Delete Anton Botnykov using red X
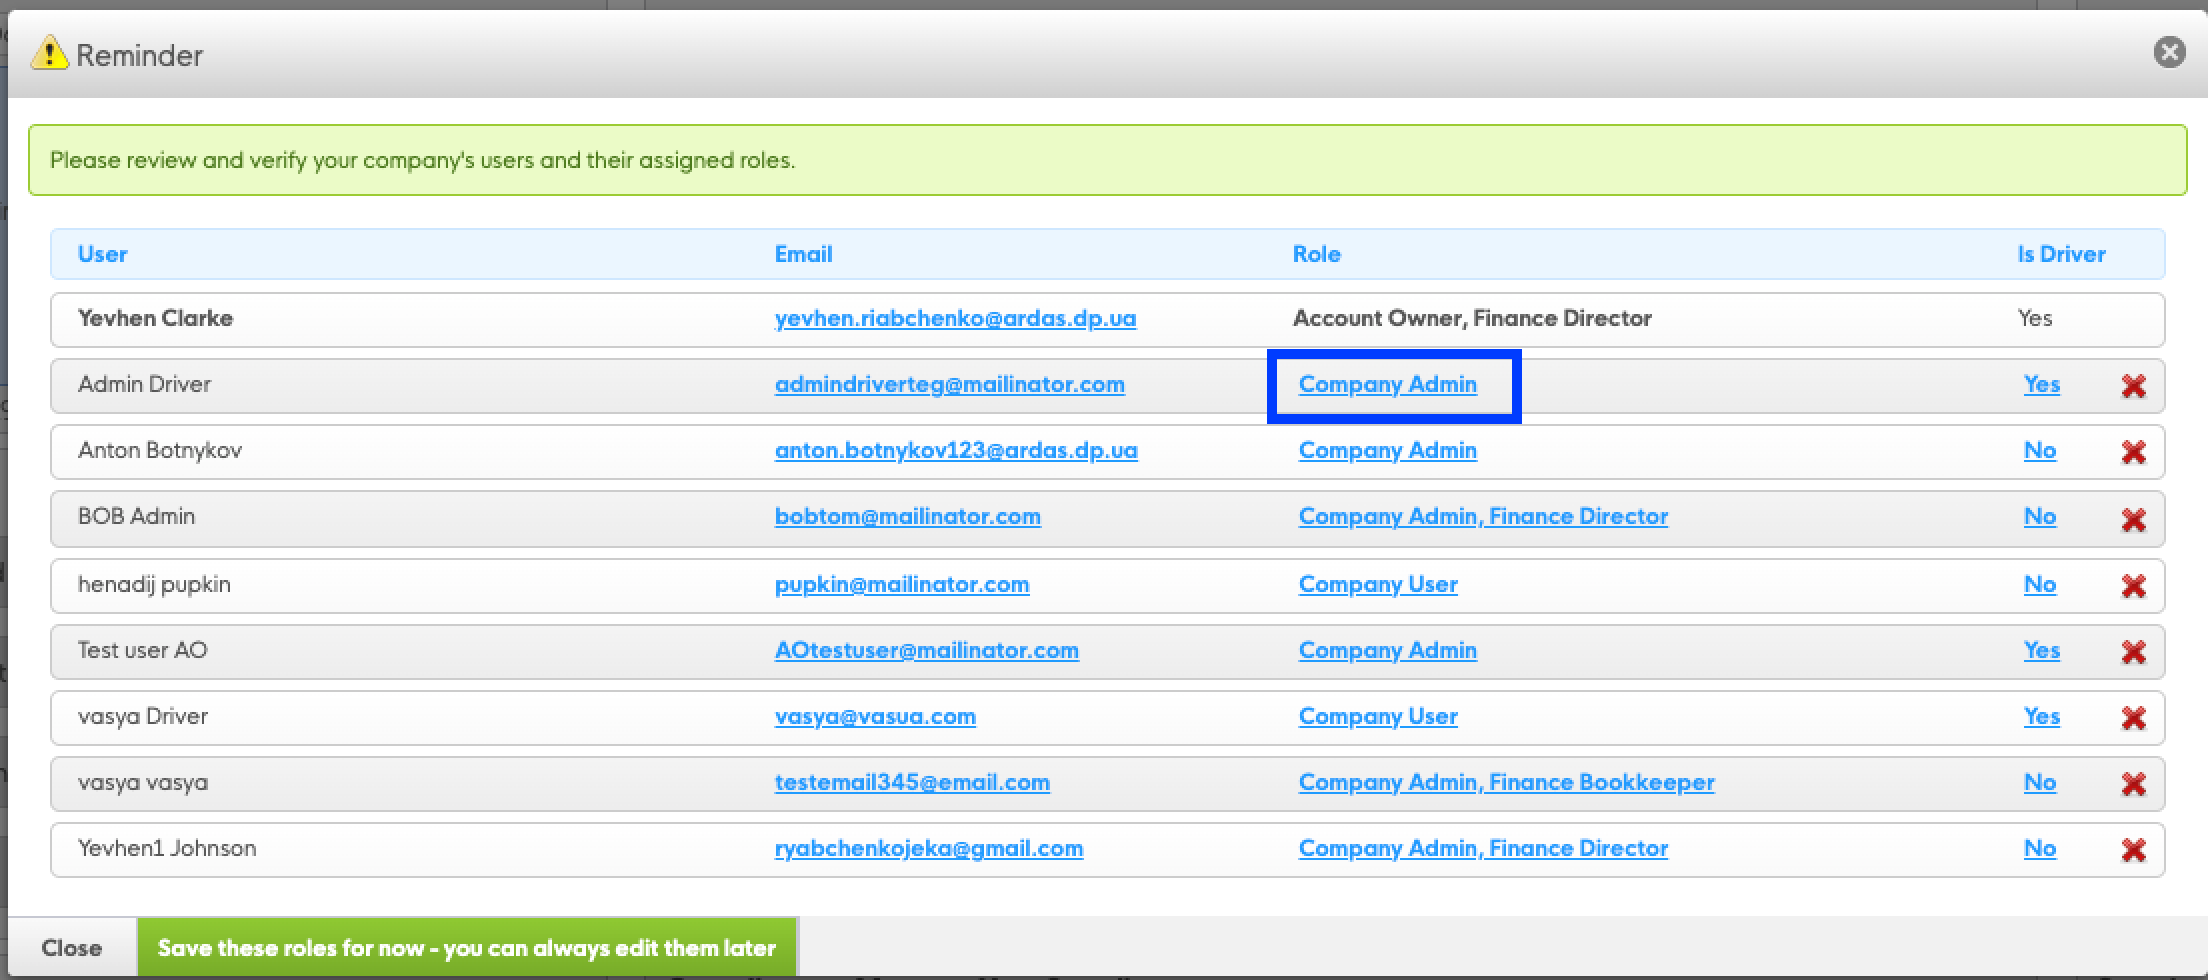The width and height of the screenshot is (2208, 980). click(2133, 452)
